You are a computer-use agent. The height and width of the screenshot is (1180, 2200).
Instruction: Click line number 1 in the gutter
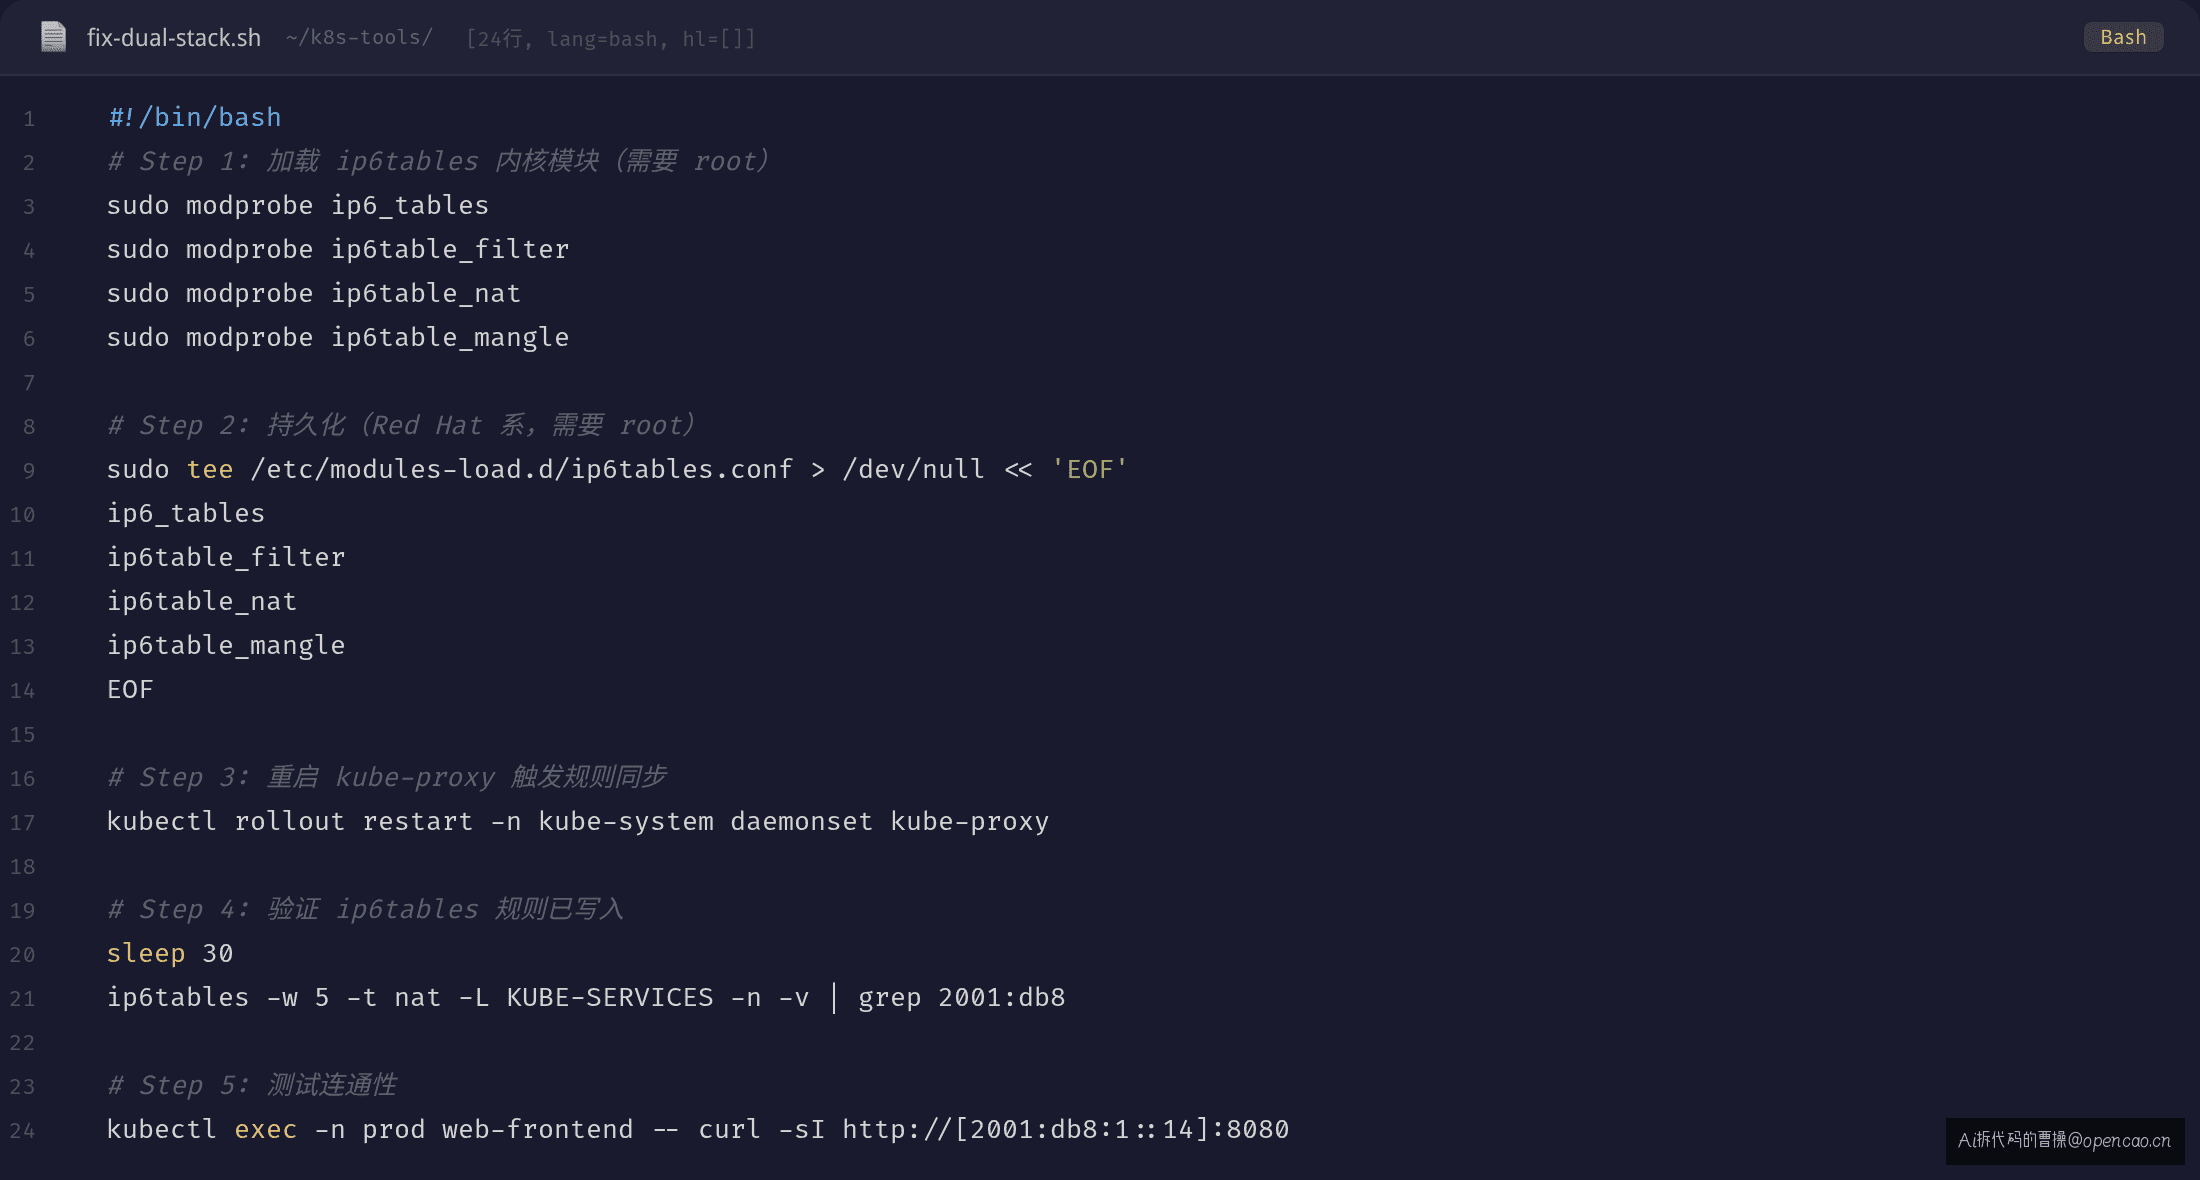pyautogui.click(x=29, y=119)
